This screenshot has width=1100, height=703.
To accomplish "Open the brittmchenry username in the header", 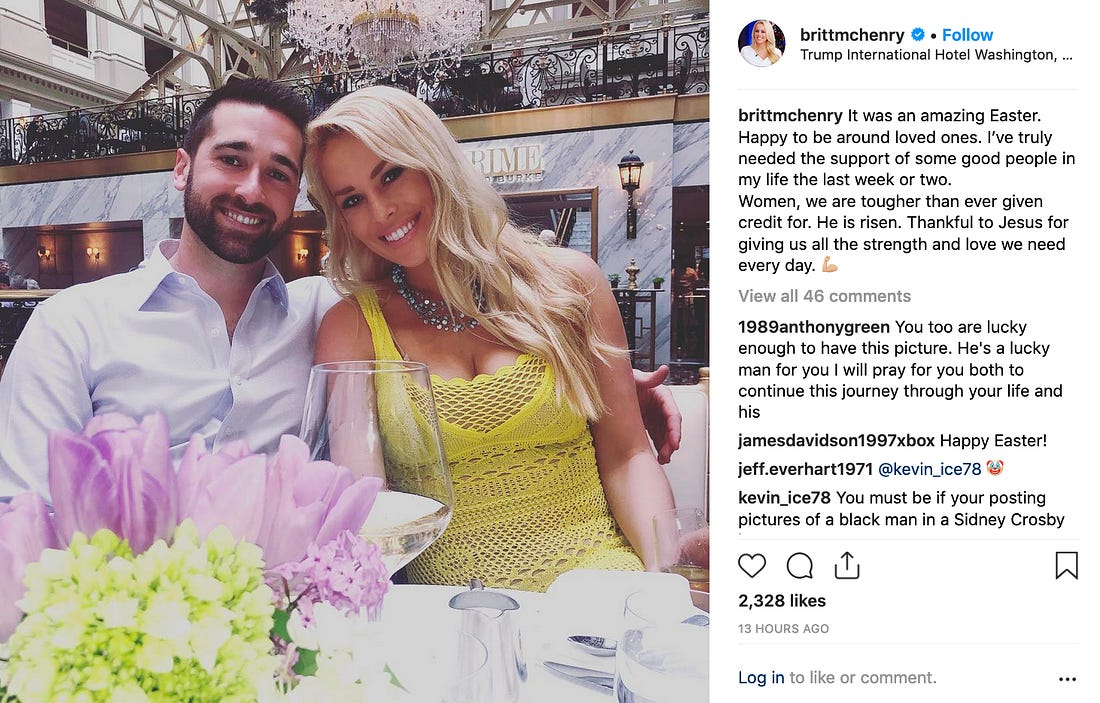I will click(852, 34).
